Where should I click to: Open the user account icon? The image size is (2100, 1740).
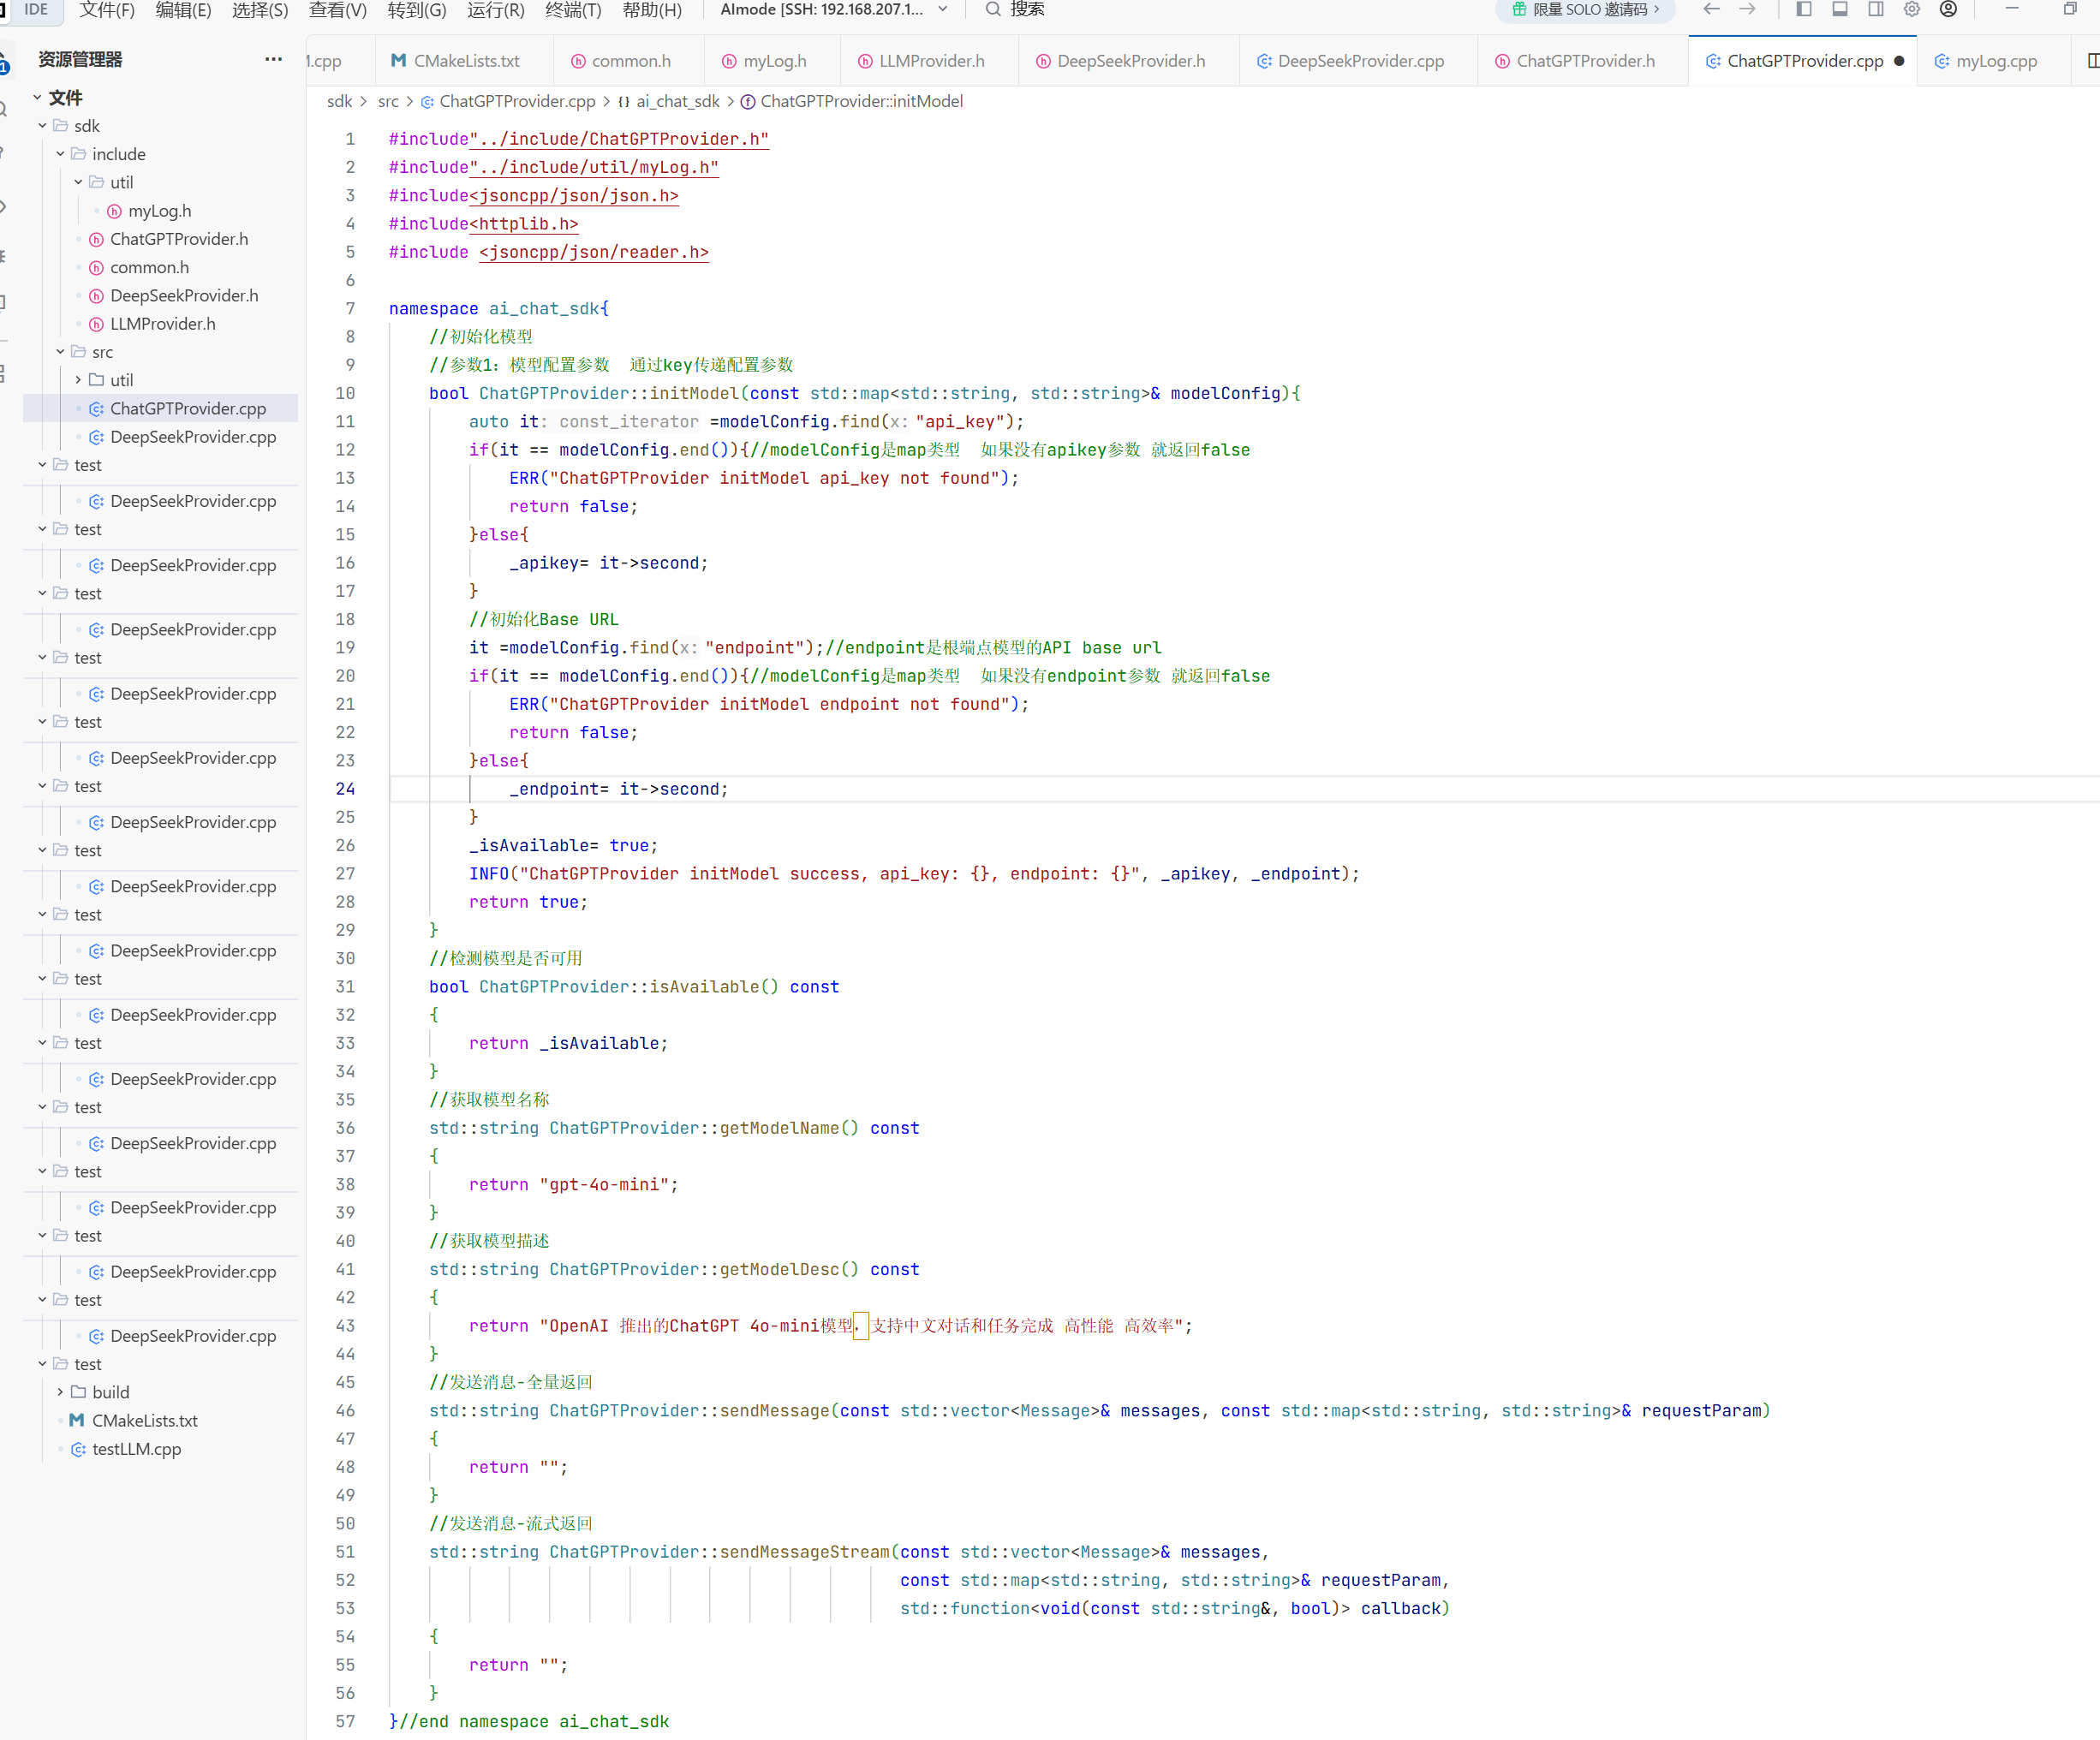[x=1948, y=9]
